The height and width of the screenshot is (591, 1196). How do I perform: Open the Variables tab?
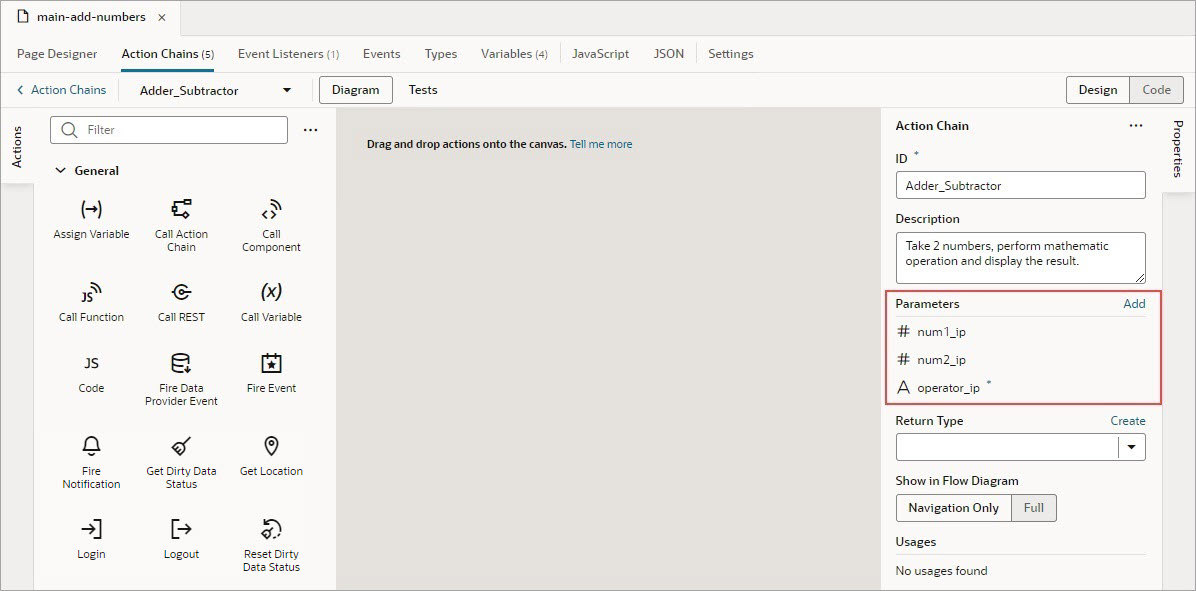tap(514, 54)
